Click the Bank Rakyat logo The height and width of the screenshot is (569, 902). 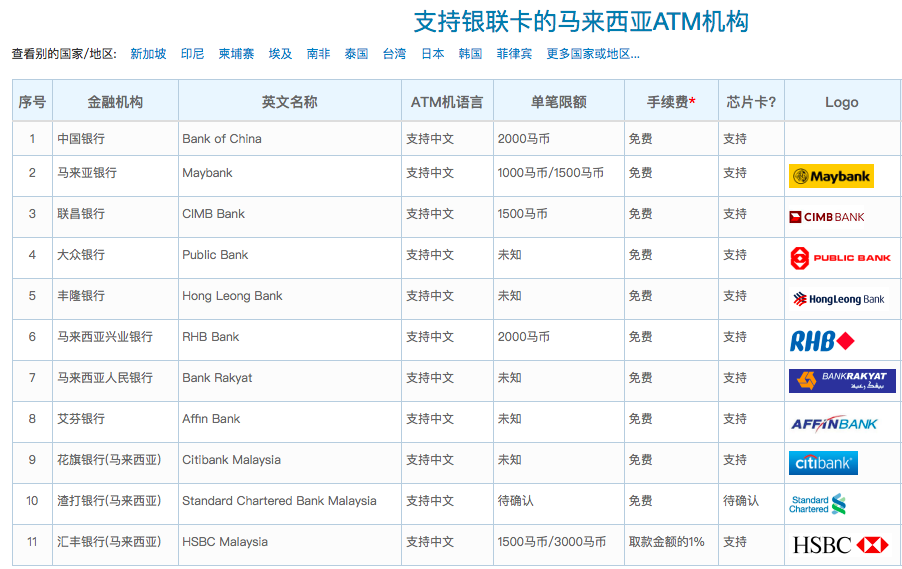pos(841,381)
